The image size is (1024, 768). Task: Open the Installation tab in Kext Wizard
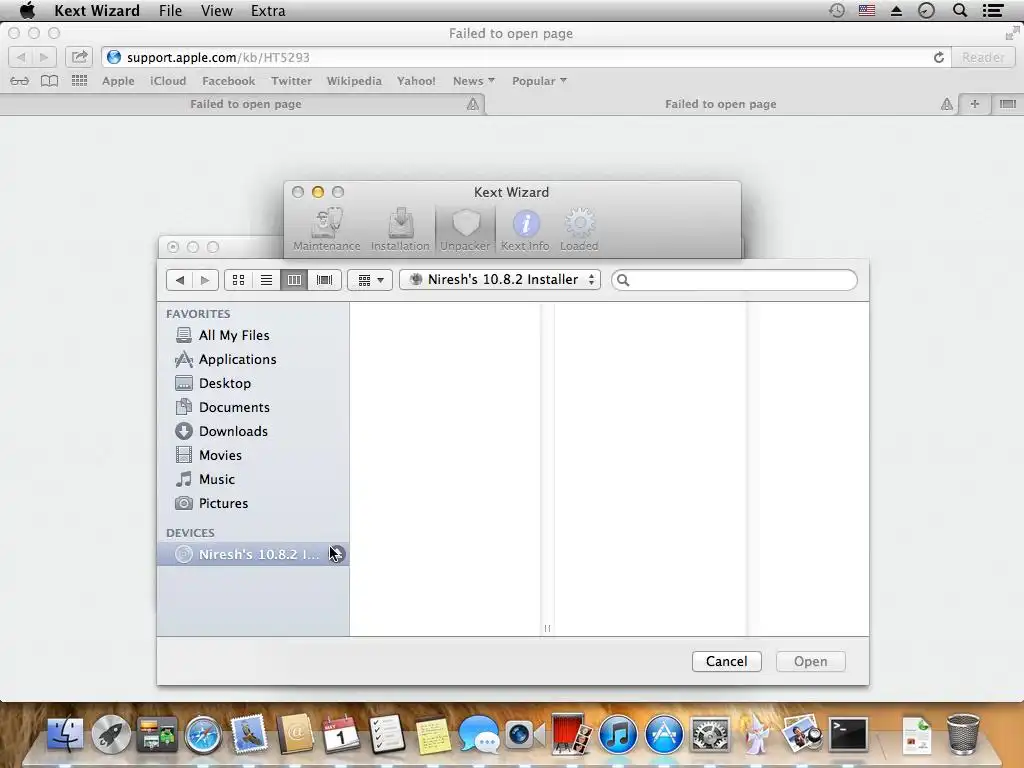(x=400, y=230)
